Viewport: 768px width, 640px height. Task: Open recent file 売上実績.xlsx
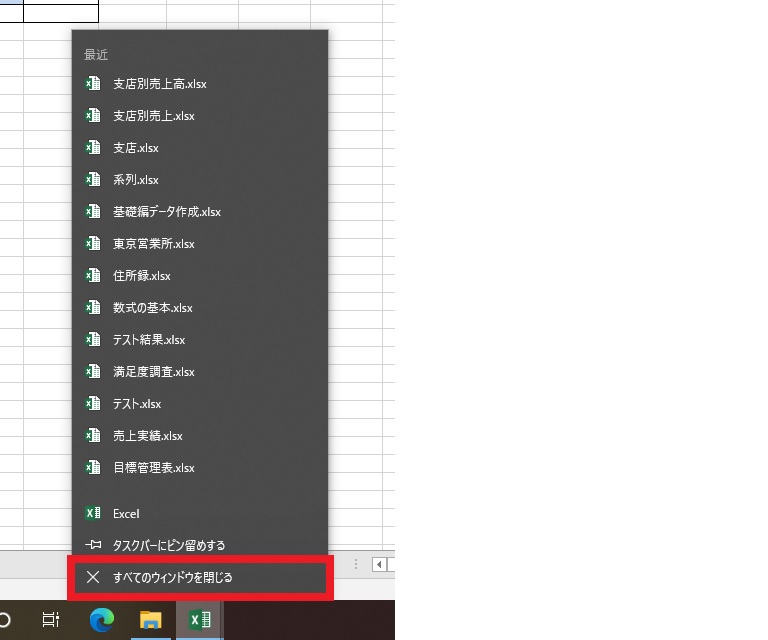200,435
